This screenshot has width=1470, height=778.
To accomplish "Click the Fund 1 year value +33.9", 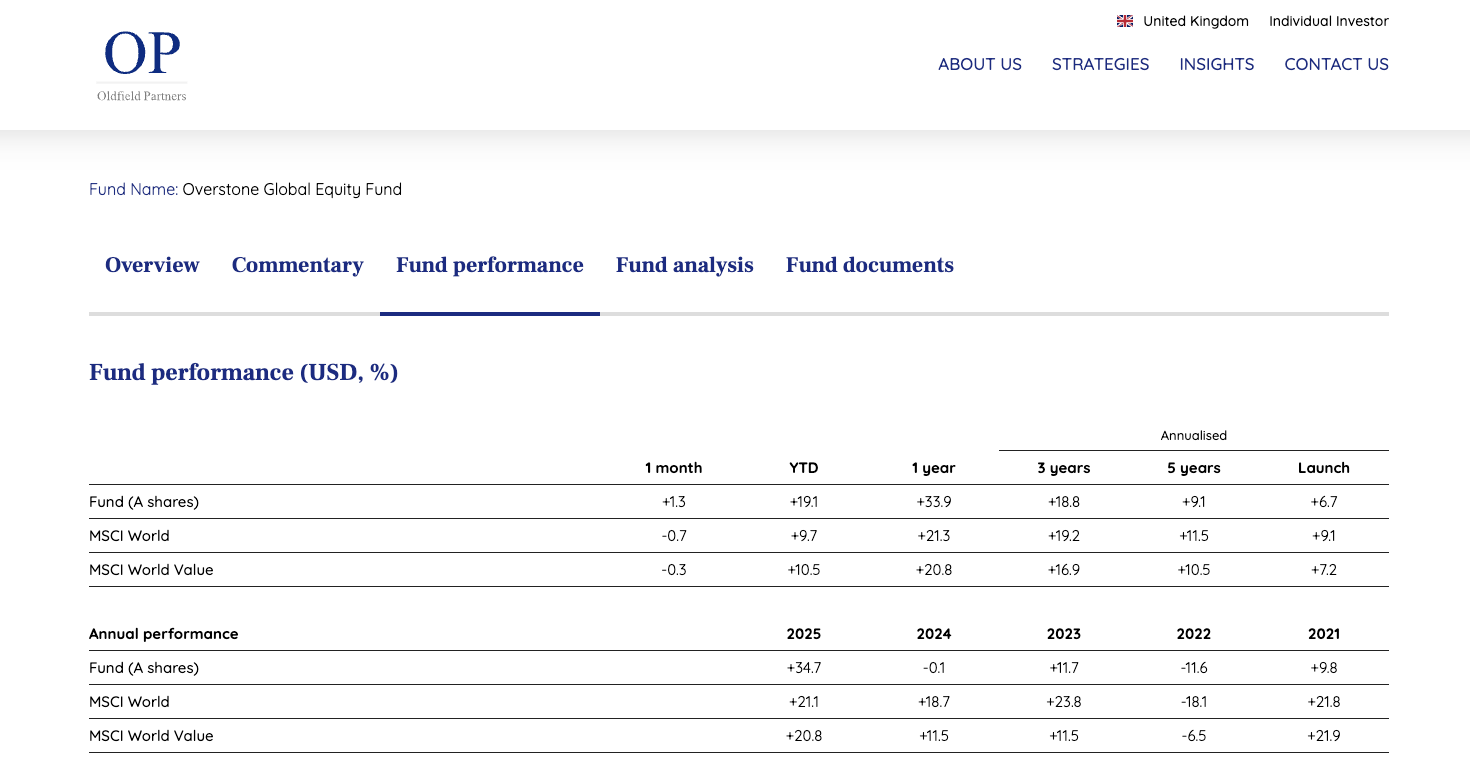I will pyautogui.click(x=934, y=502).
